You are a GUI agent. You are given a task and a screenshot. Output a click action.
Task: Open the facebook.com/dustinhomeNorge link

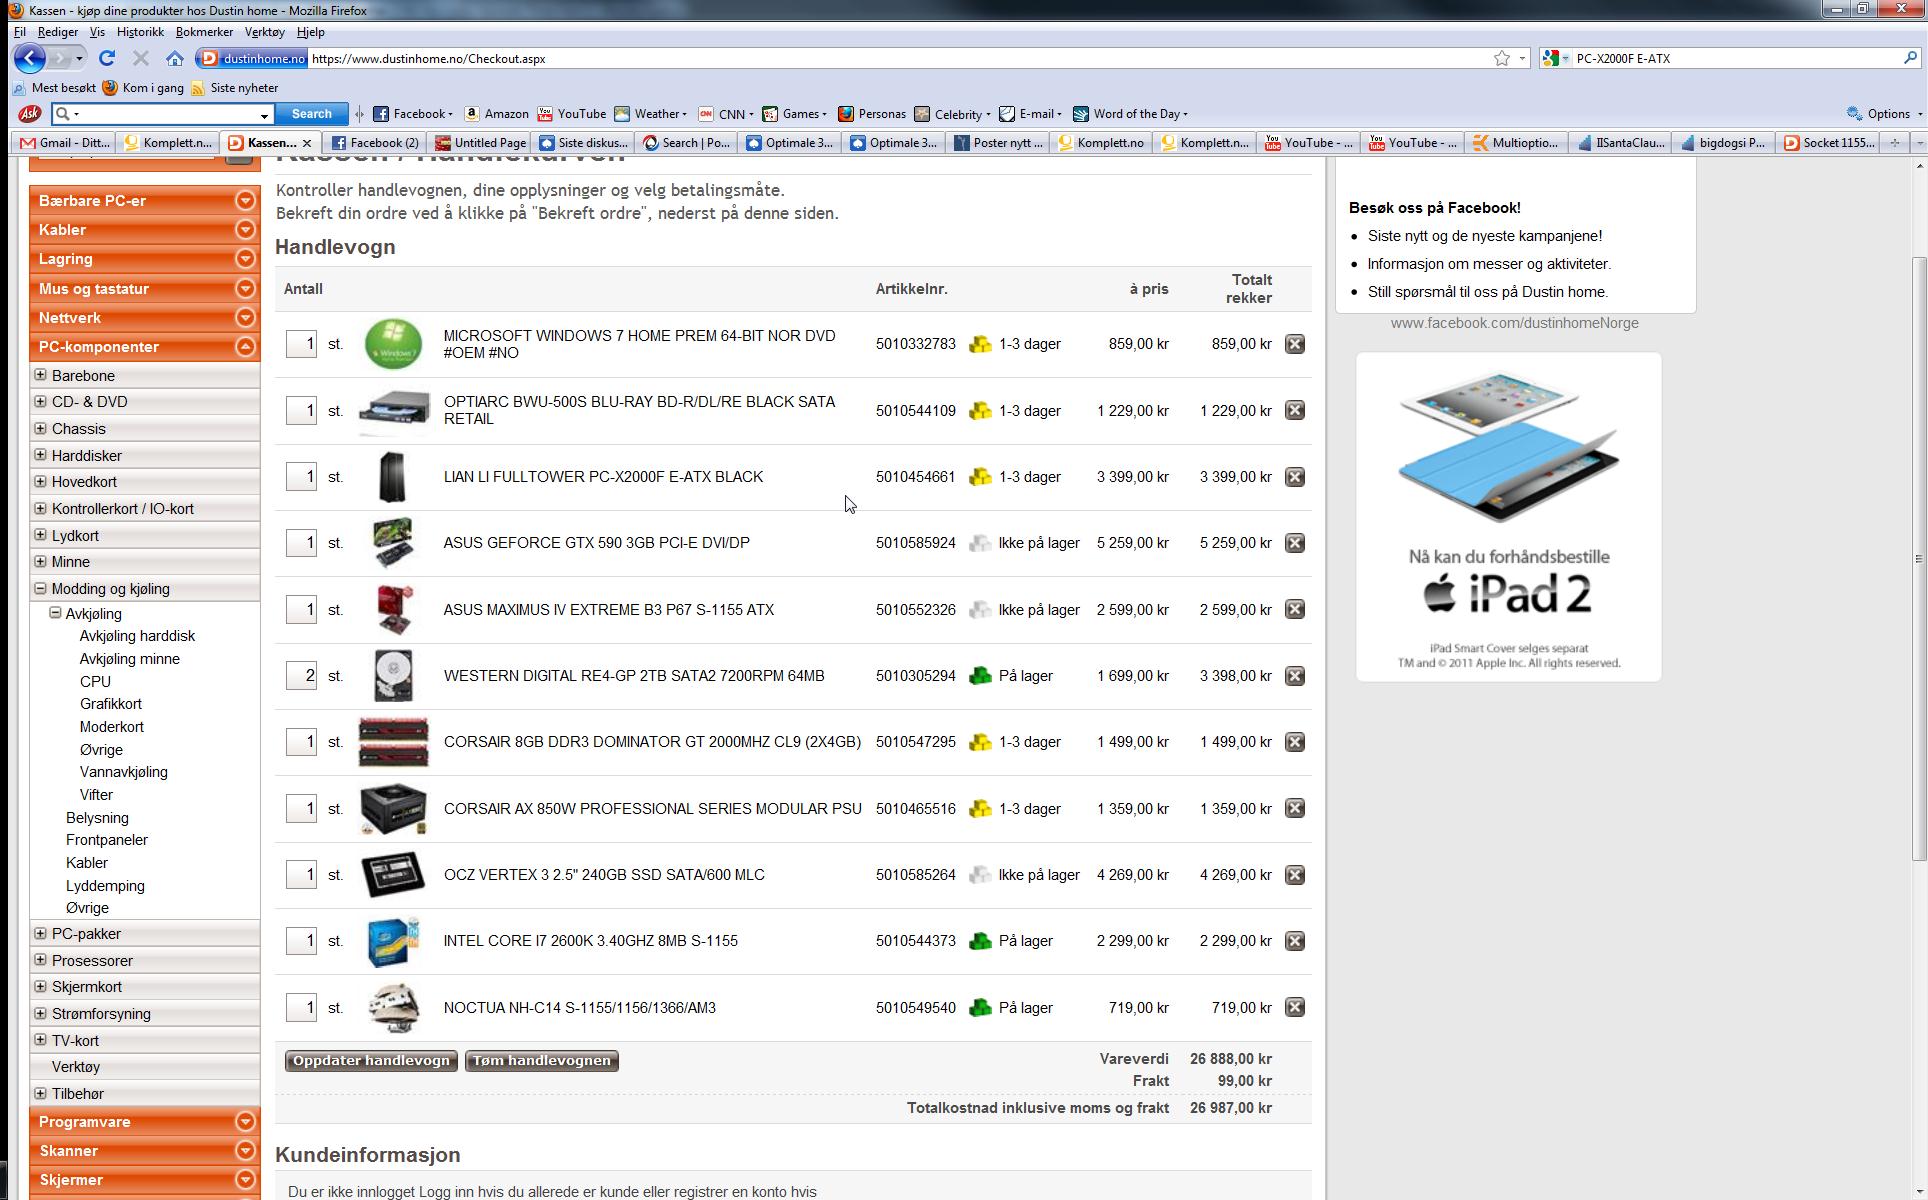1514,323
